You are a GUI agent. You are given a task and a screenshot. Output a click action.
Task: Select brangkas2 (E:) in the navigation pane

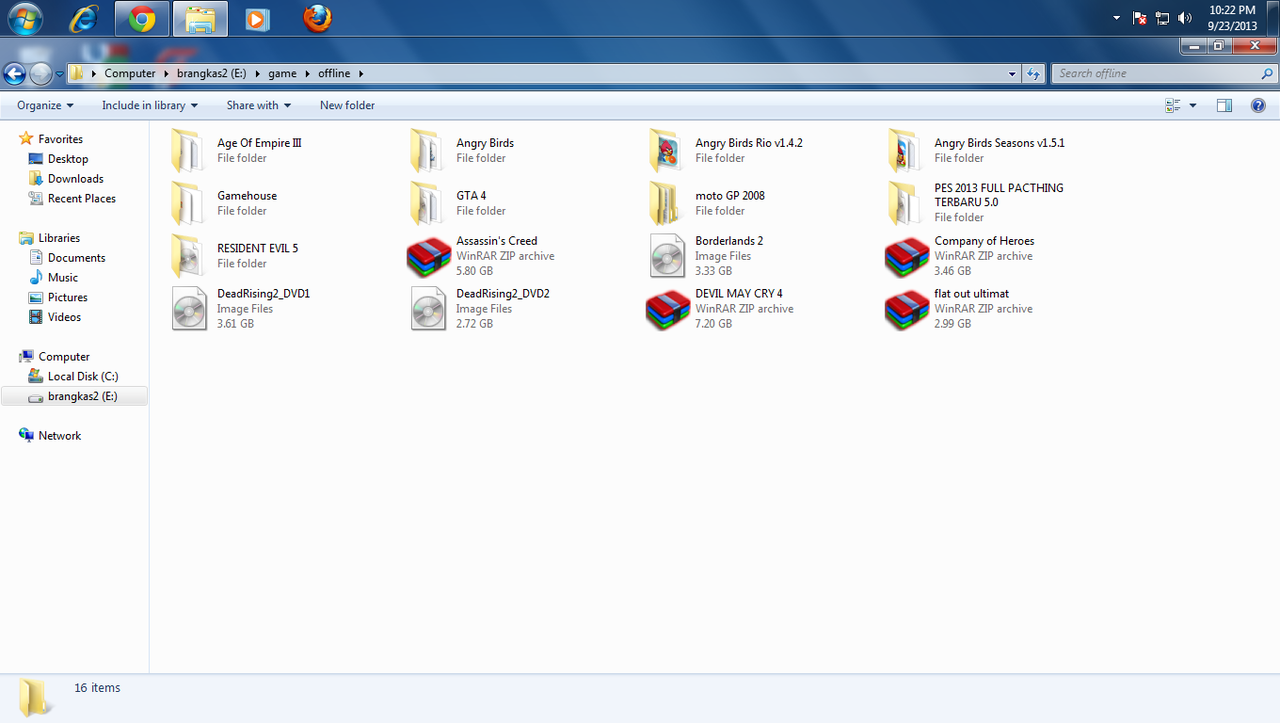click(75, 396)
